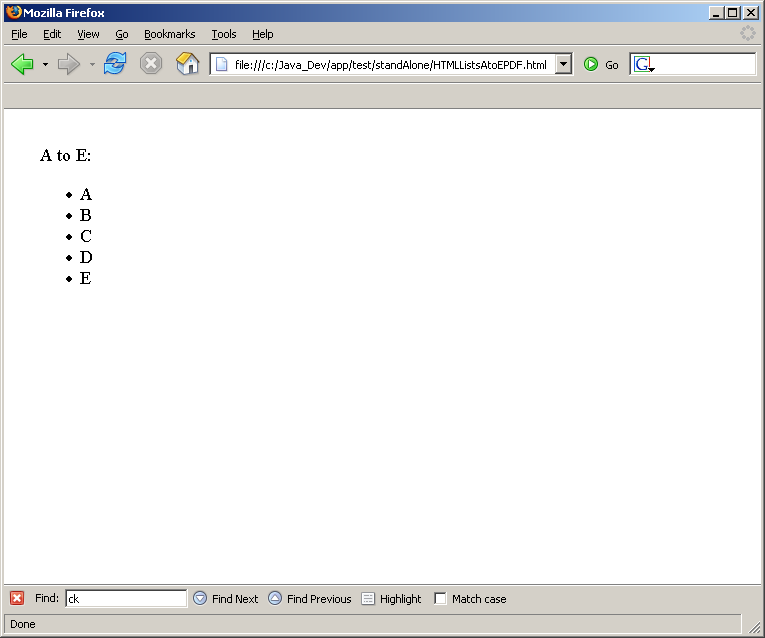This screenshot has width=765, height=638.
Task: Enable the Match case checkbox
Action: click(x=440, y=598)
